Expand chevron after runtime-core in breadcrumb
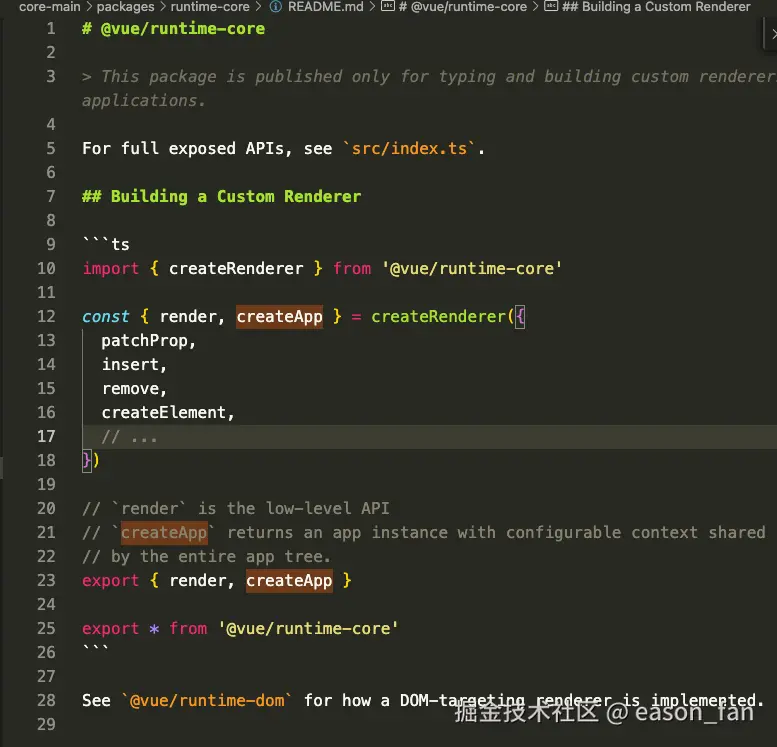Image resolution: width=777 pixels, height=747 pixels. click(258, 6)
